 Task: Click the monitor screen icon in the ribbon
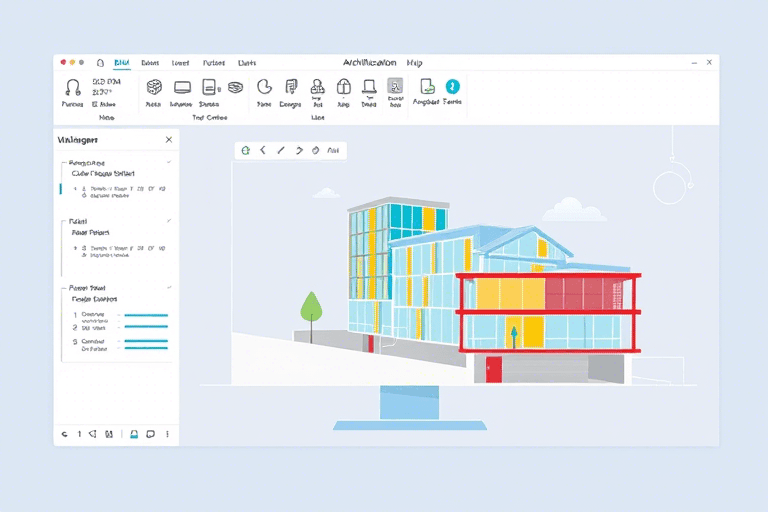pos(182,87)
